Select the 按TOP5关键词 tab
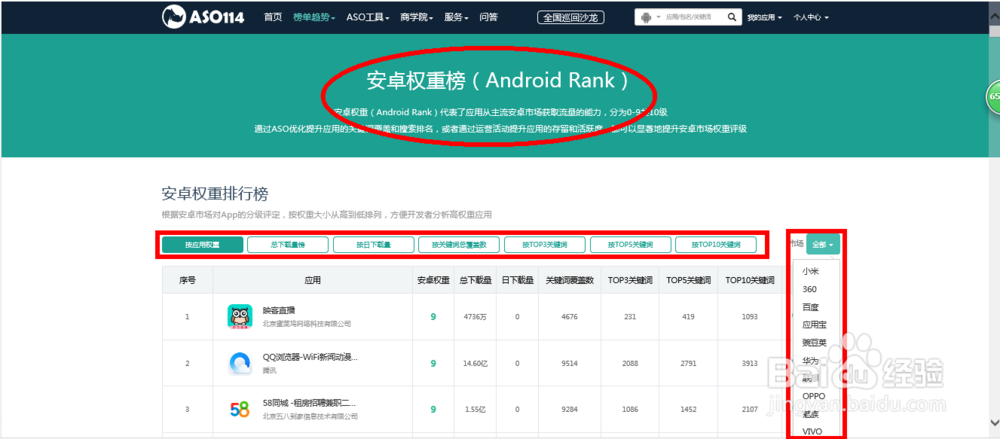Viewport: 1000px width, 439px height. (630, 244)
